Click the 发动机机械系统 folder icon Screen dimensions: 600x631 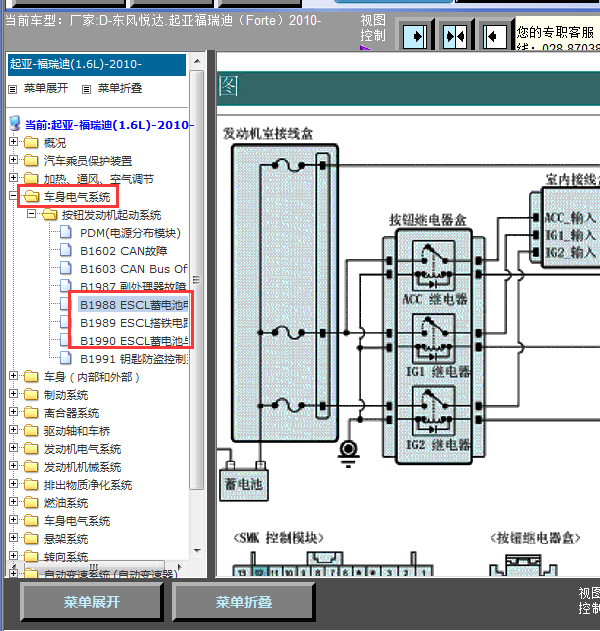pyautogui.click(x=31, y=467)
